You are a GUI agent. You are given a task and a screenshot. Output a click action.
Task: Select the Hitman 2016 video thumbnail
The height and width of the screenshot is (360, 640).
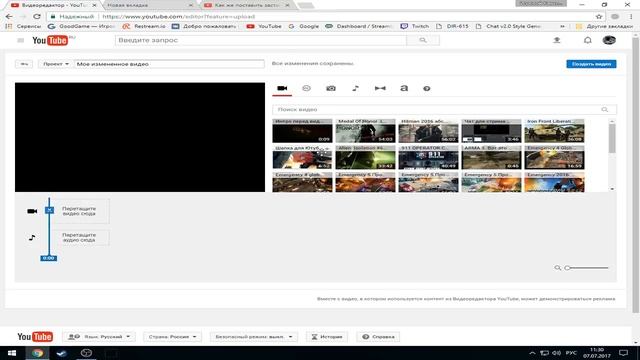[428, 131]
